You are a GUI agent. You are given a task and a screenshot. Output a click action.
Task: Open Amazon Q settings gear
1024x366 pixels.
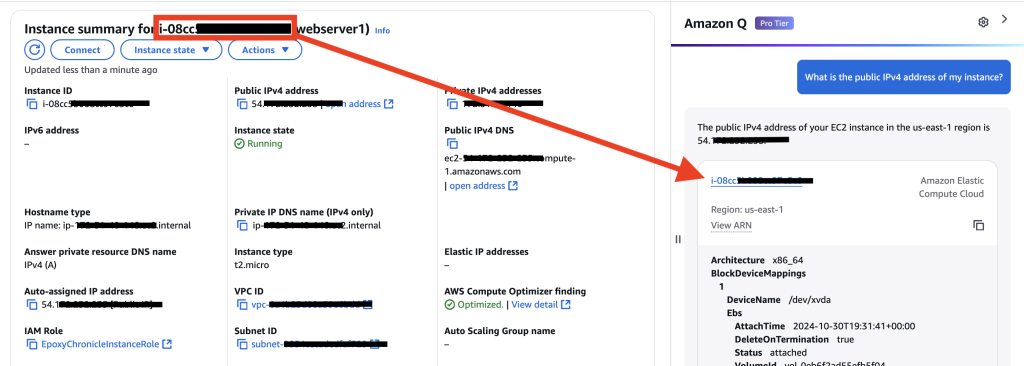983,22
